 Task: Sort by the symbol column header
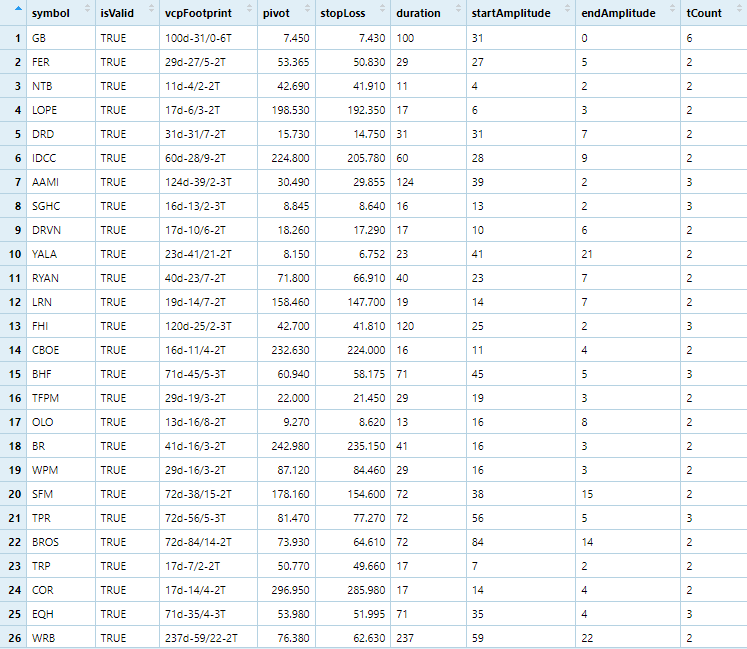tap(61, 13)
